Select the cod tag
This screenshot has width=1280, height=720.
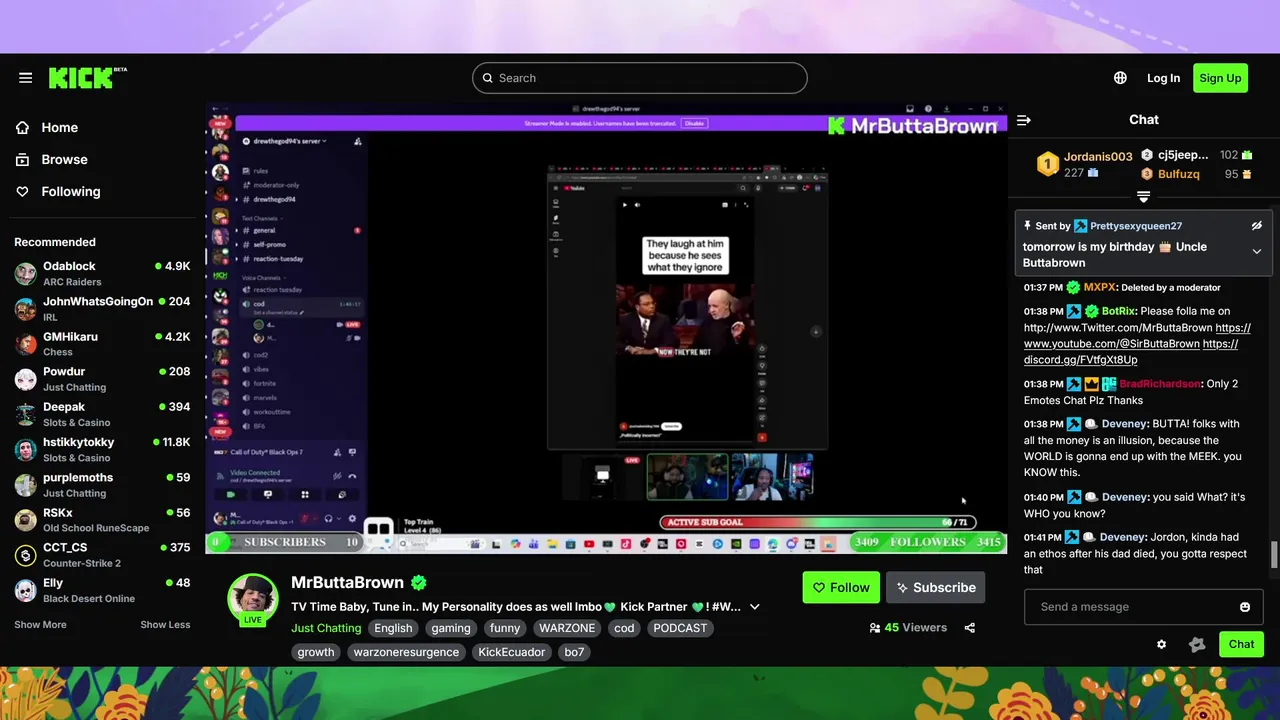click(624, 628)
